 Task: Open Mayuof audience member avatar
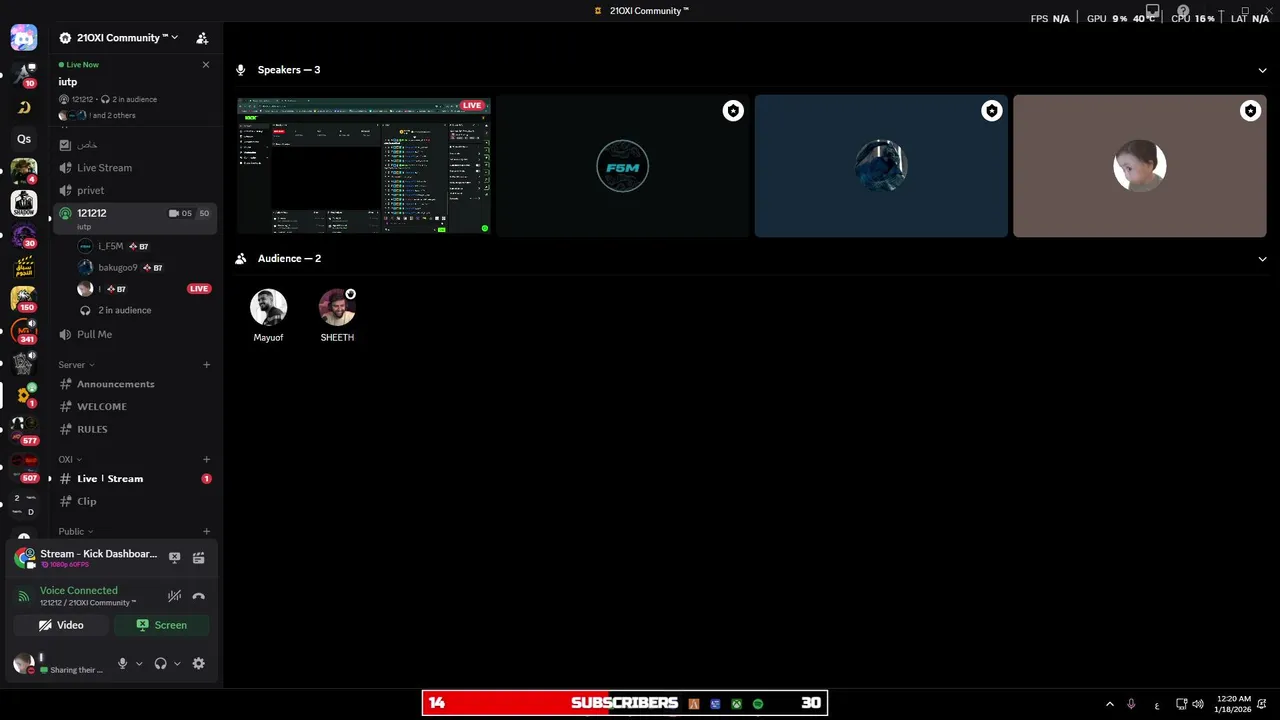pyautogui.click(x=268, y=307)
